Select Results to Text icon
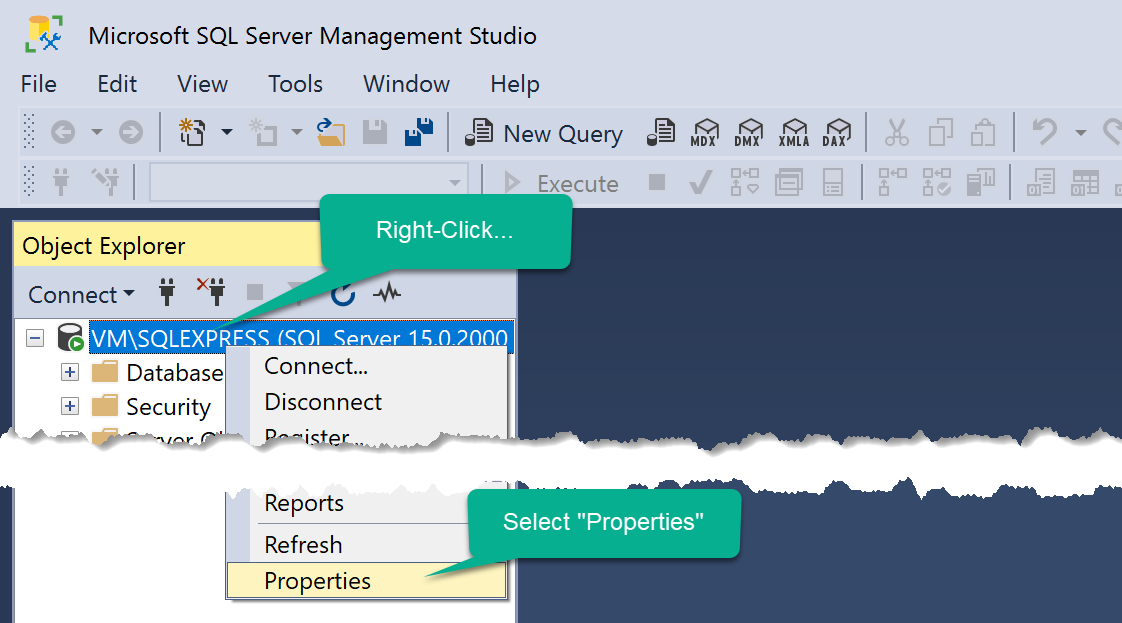Image resolution: width=1122 pixels, height=623 pixels. [1041, 182]
